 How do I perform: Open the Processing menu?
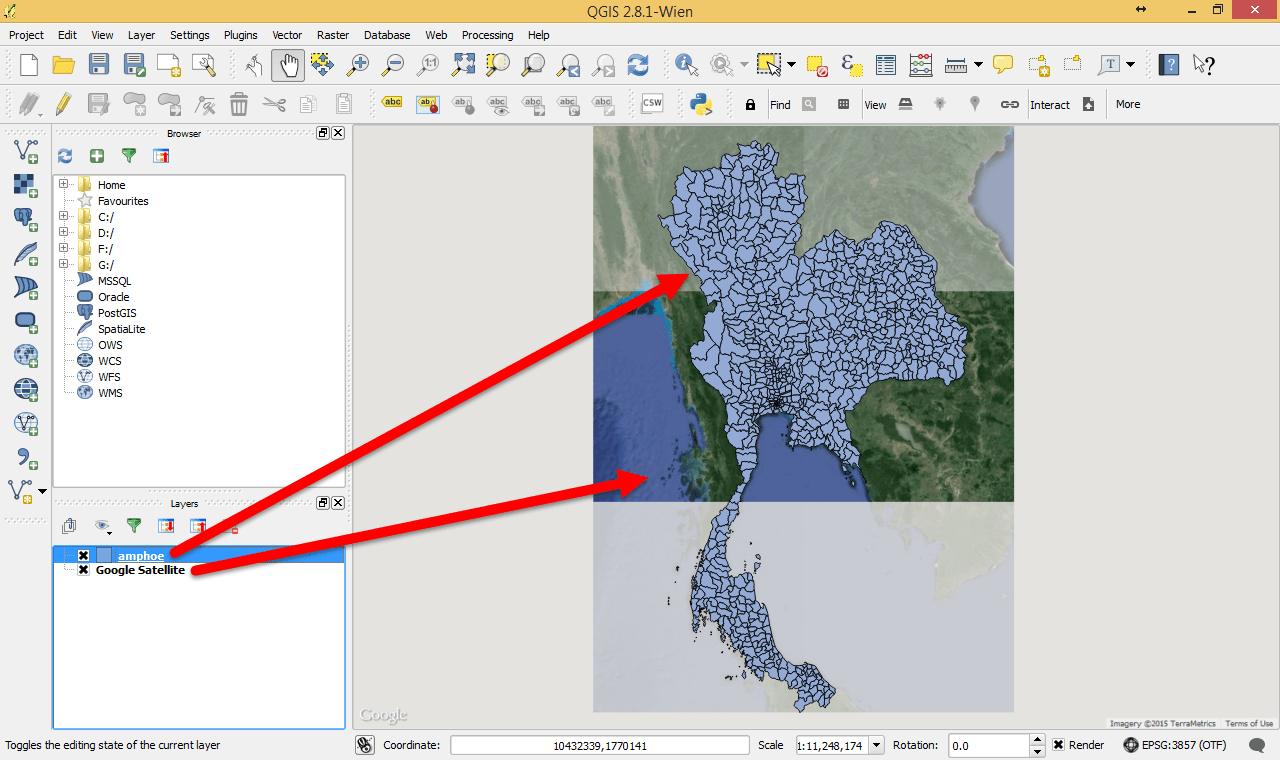pyautogui.click(x=487, y=35)
